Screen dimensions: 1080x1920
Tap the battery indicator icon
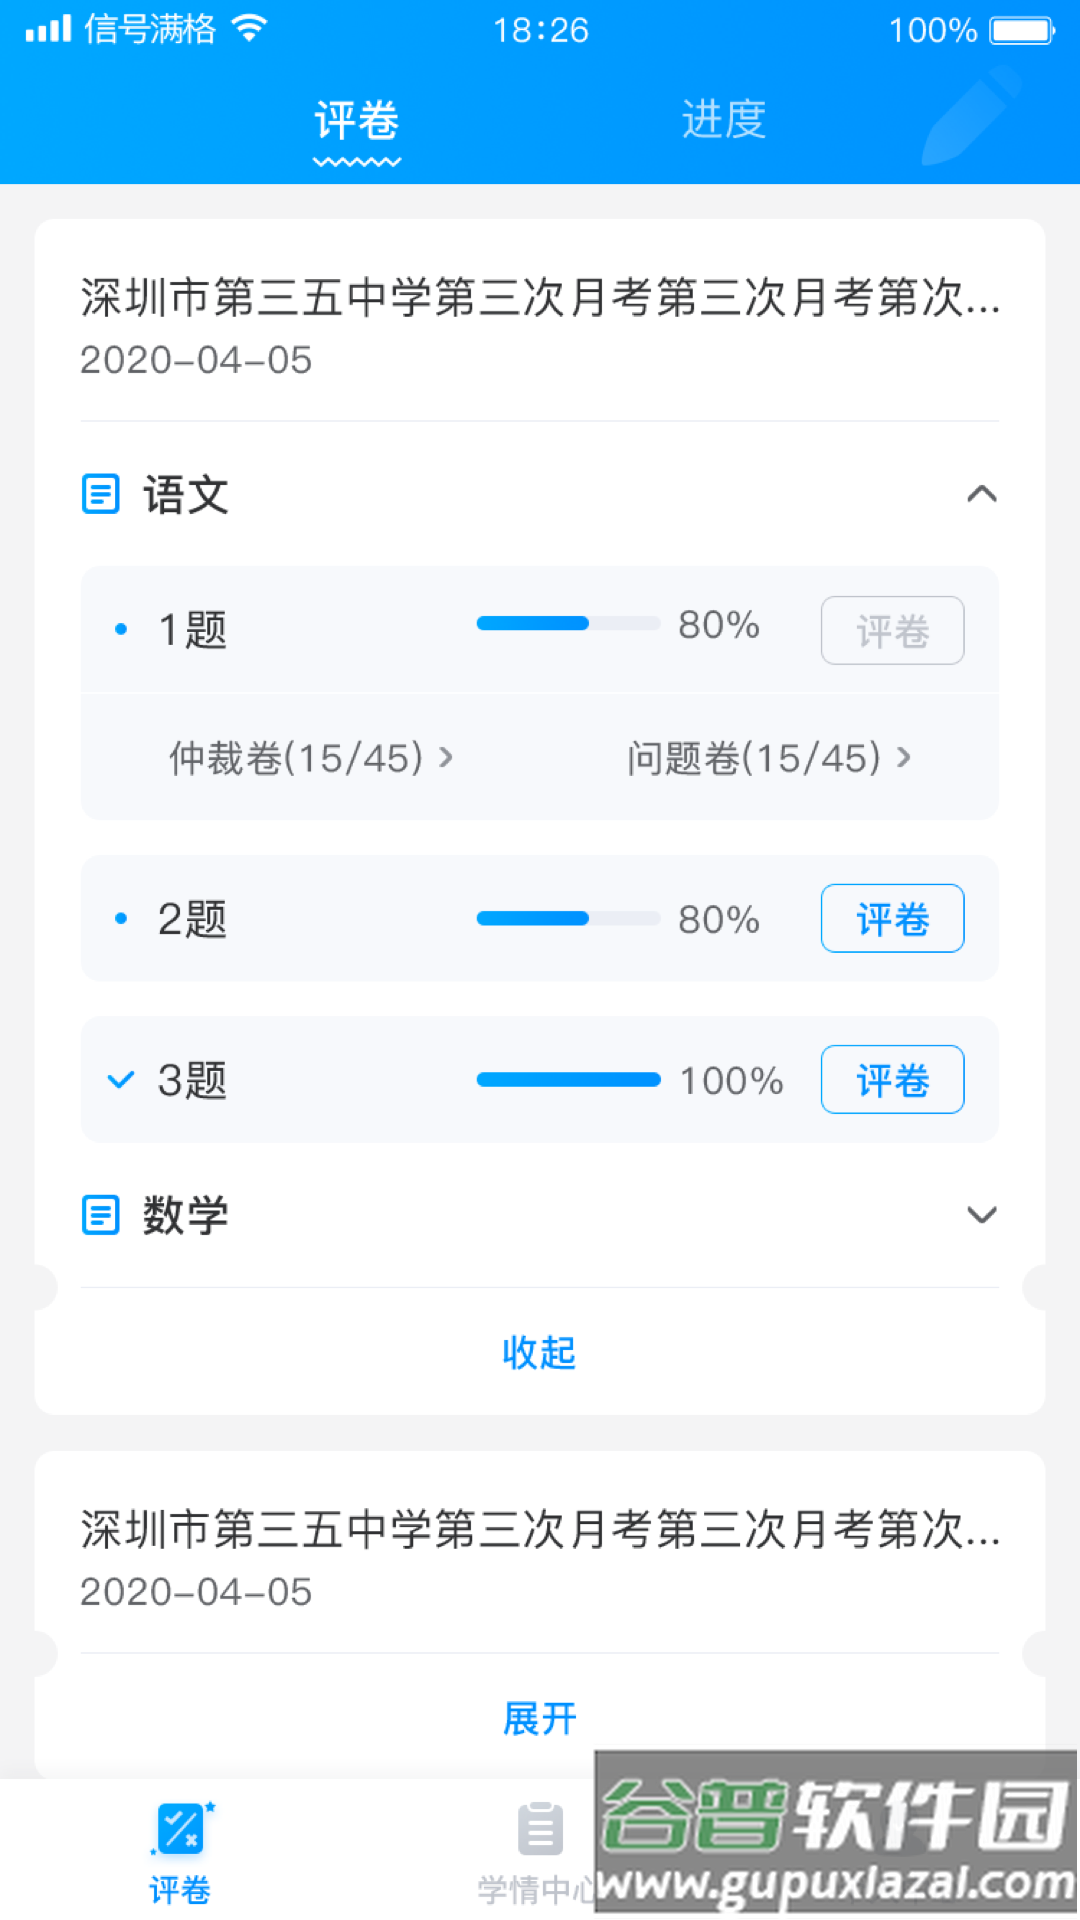(x=1022, y=30)
